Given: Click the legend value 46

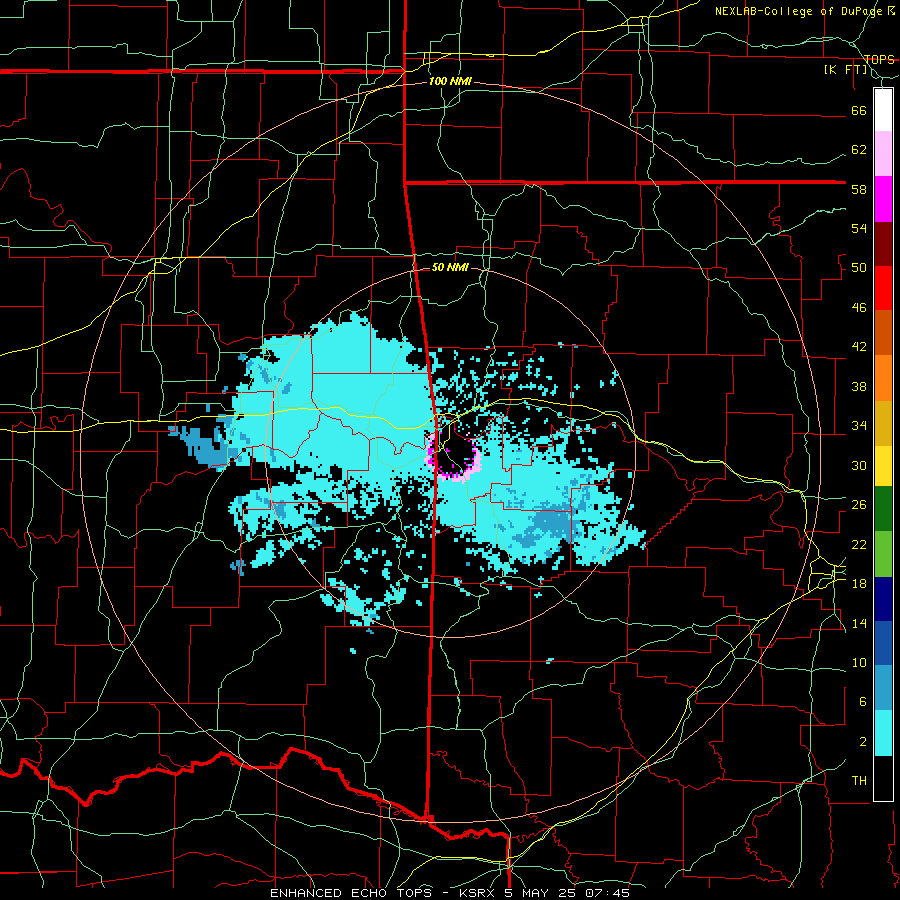Looking at the screenshot, I should coord(859,308).
